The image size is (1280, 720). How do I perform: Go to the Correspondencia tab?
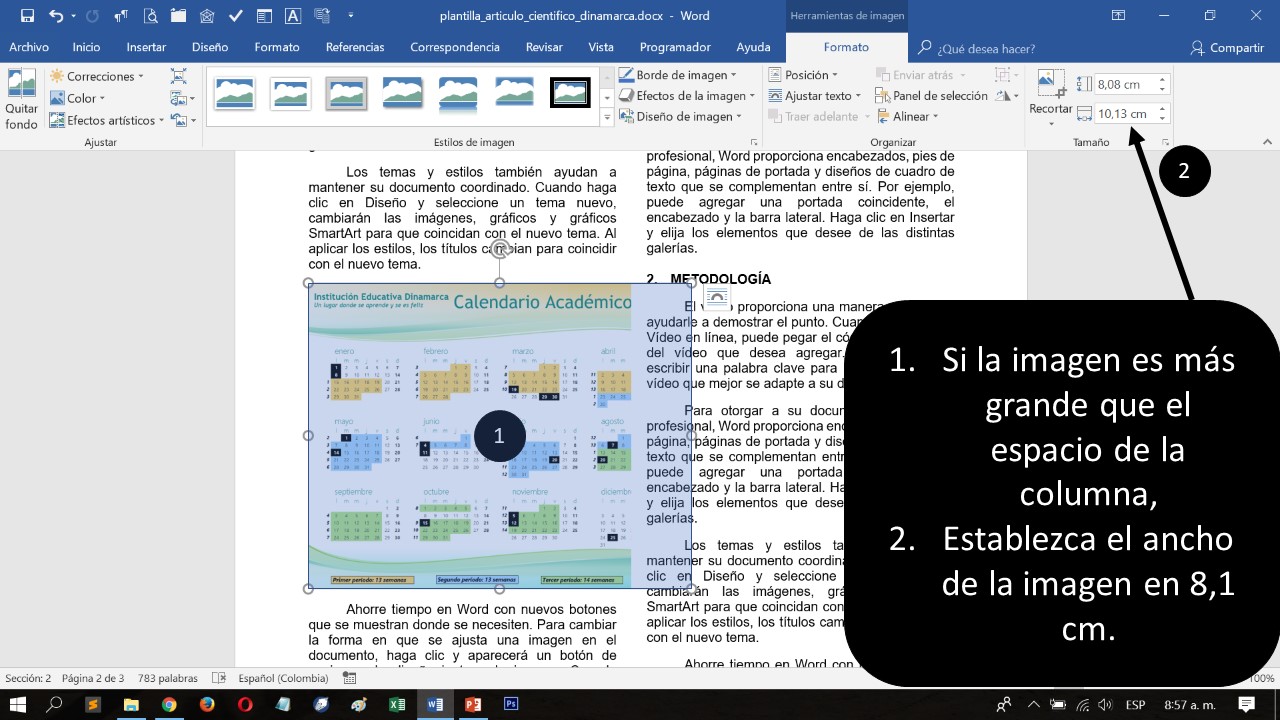pos(455,47)
